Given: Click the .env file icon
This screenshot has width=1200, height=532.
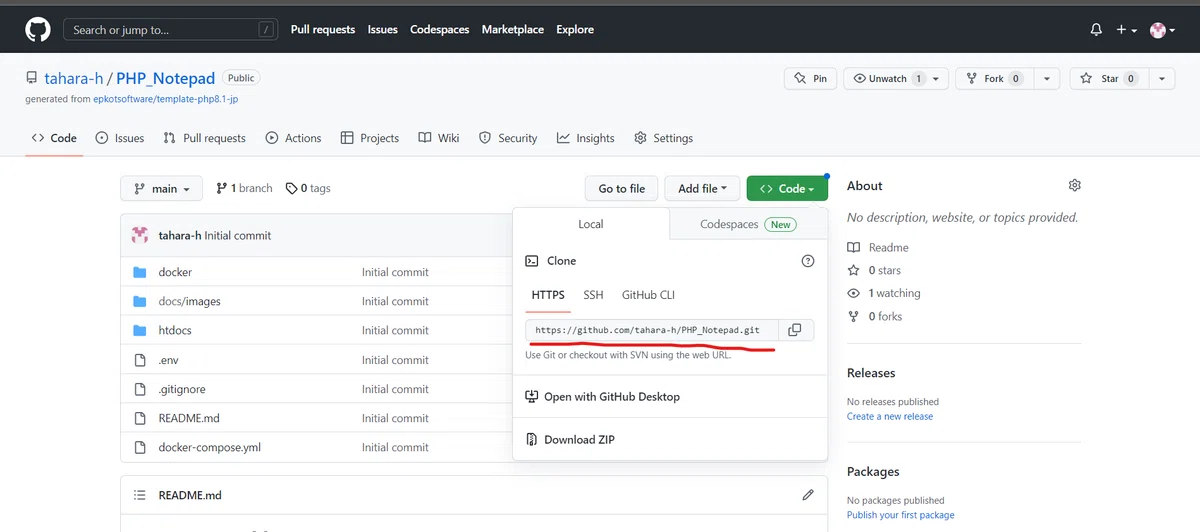Looking at the screenshot, I should 140,360.
